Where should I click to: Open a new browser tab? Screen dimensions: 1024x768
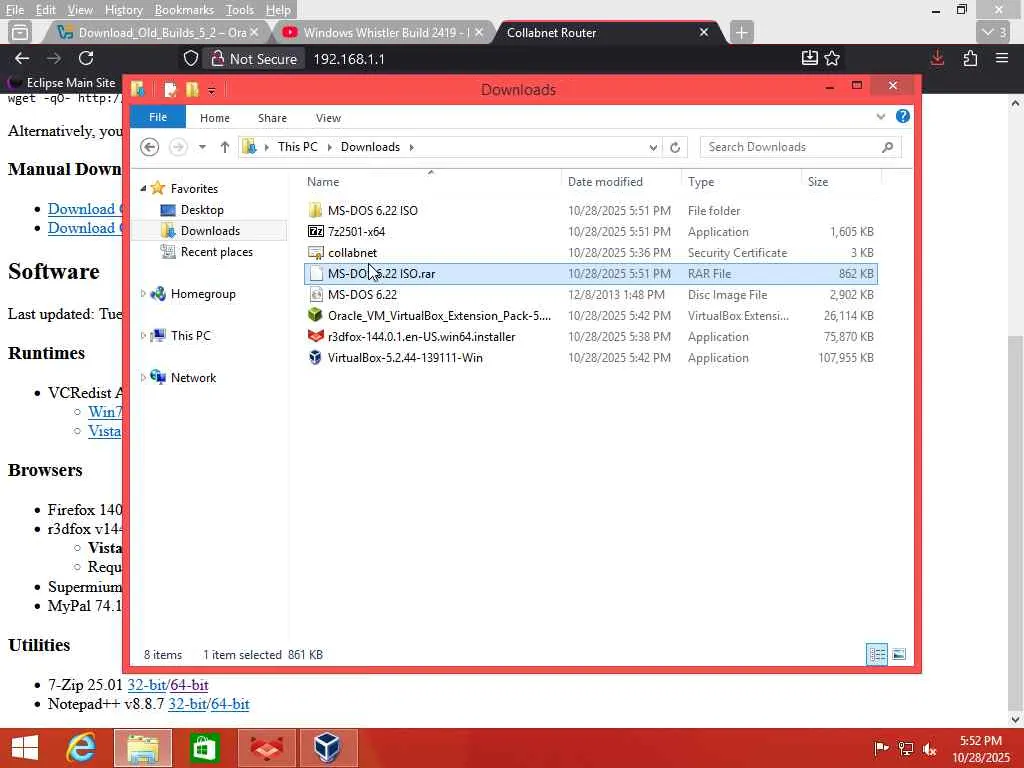(741, 32)
